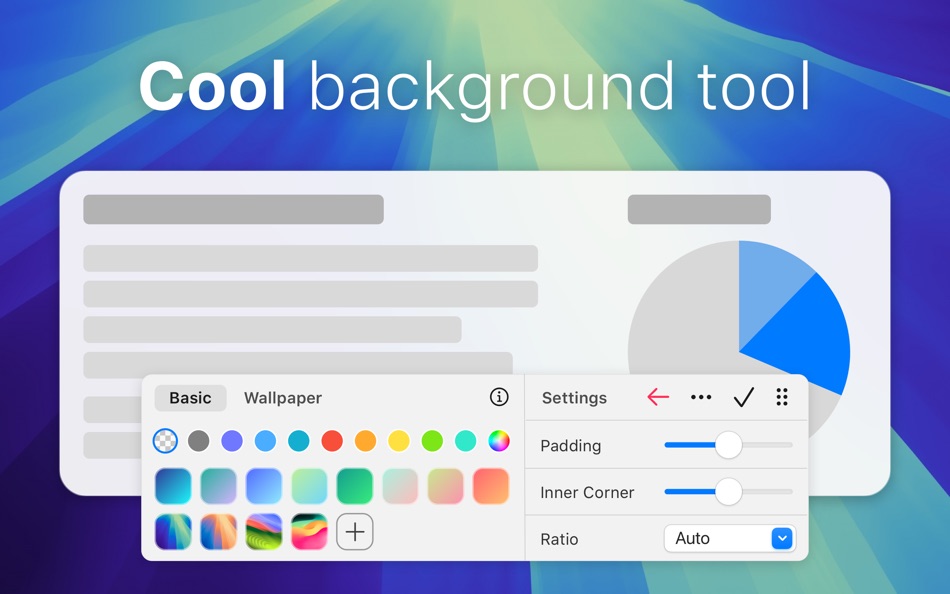This screenshot has height=594, width=950.
Task: Choose the orange solid color
Action: [x=365, y=441]
